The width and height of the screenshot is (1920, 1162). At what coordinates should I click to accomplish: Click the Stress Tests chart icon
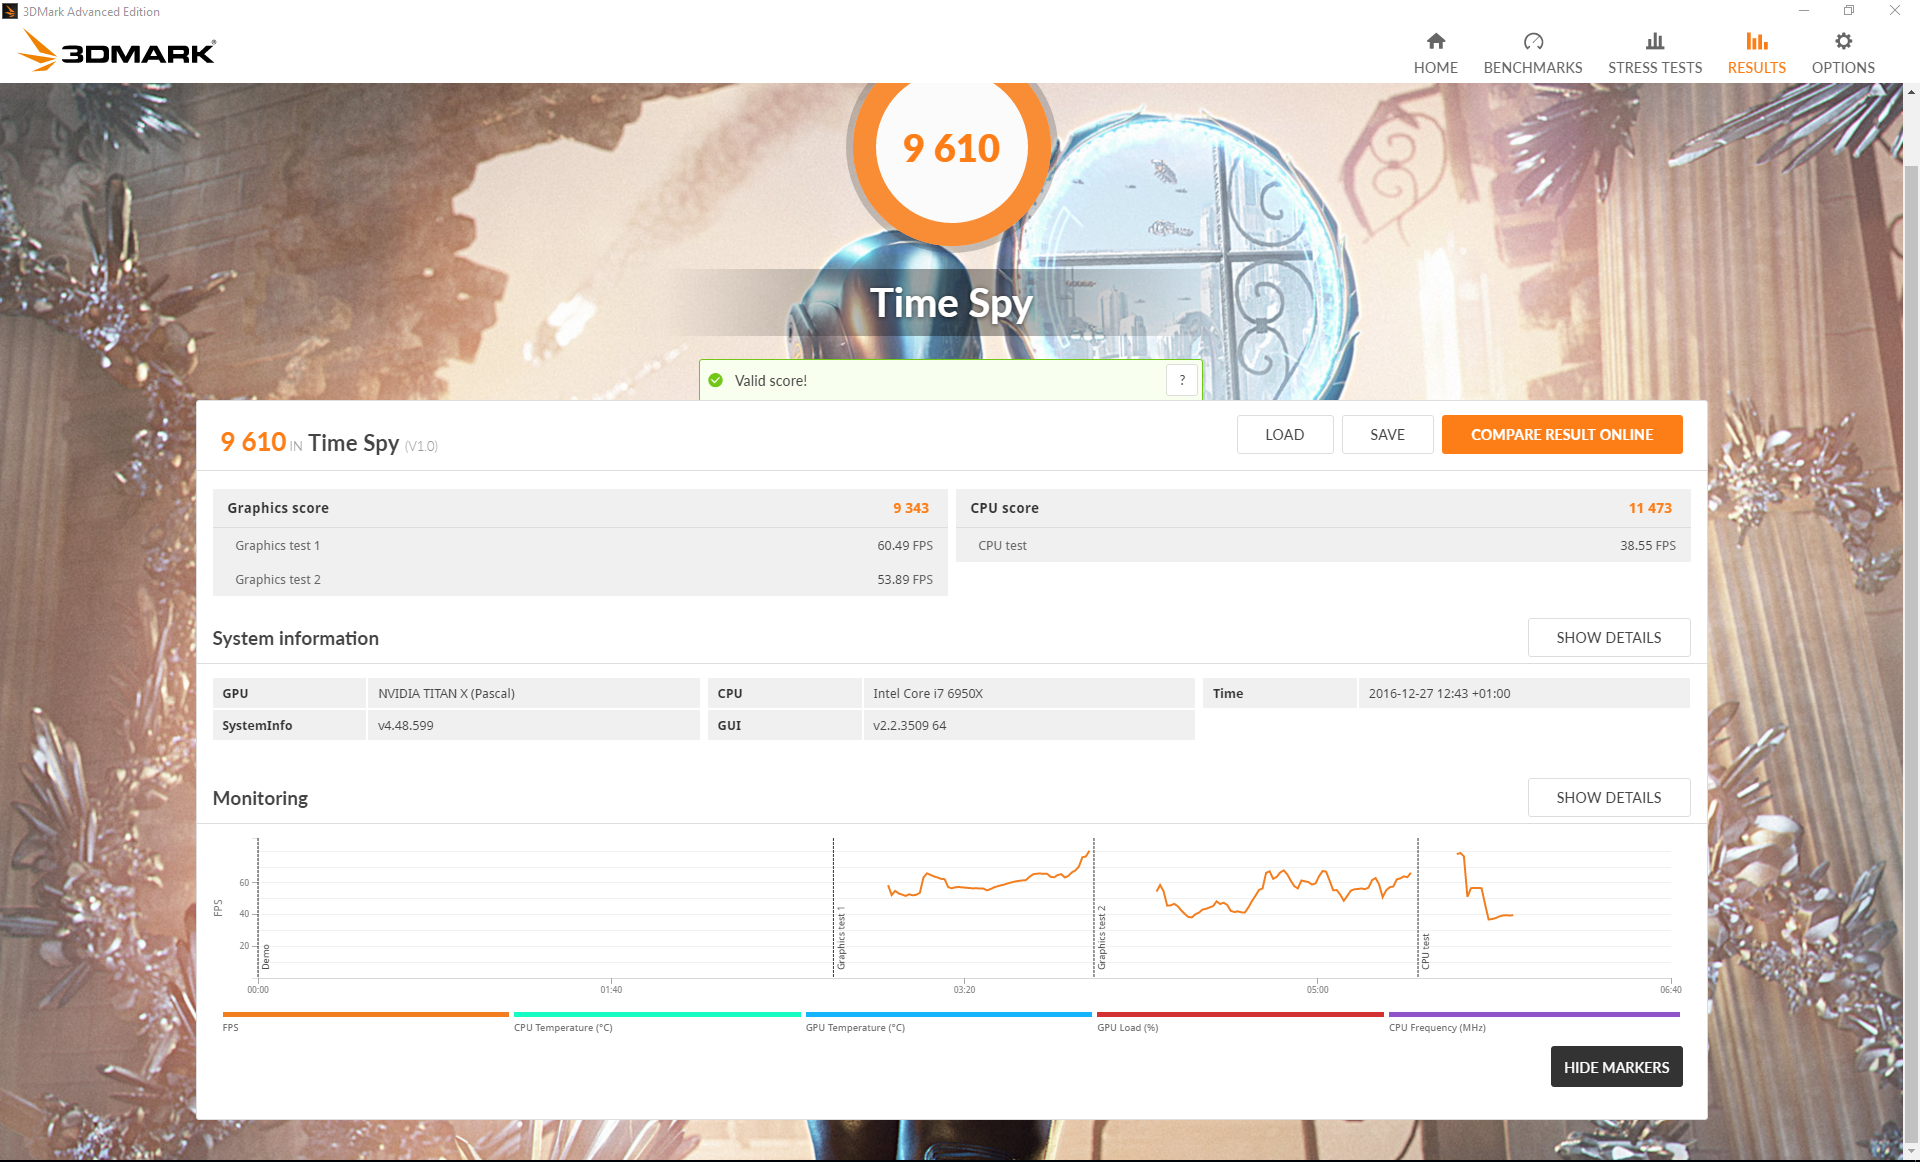pyautogui.click(x=1655, y=41)
